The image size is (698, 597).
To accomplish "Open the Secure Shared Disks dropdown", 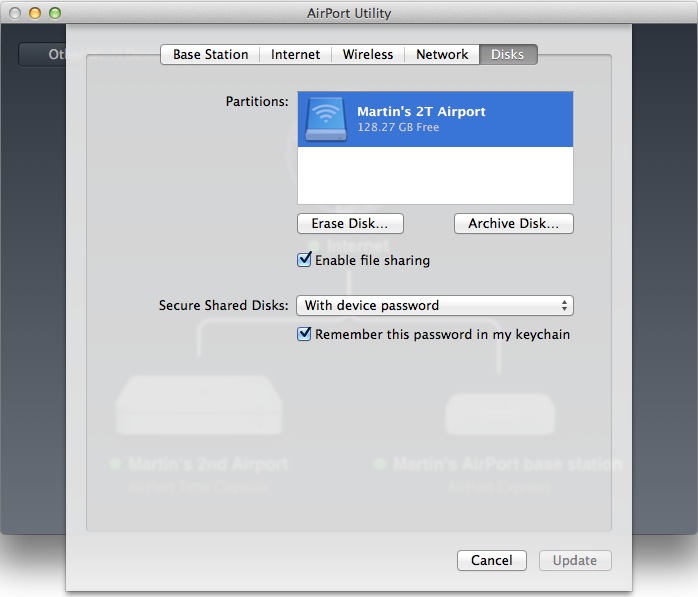I will (434, 305).
